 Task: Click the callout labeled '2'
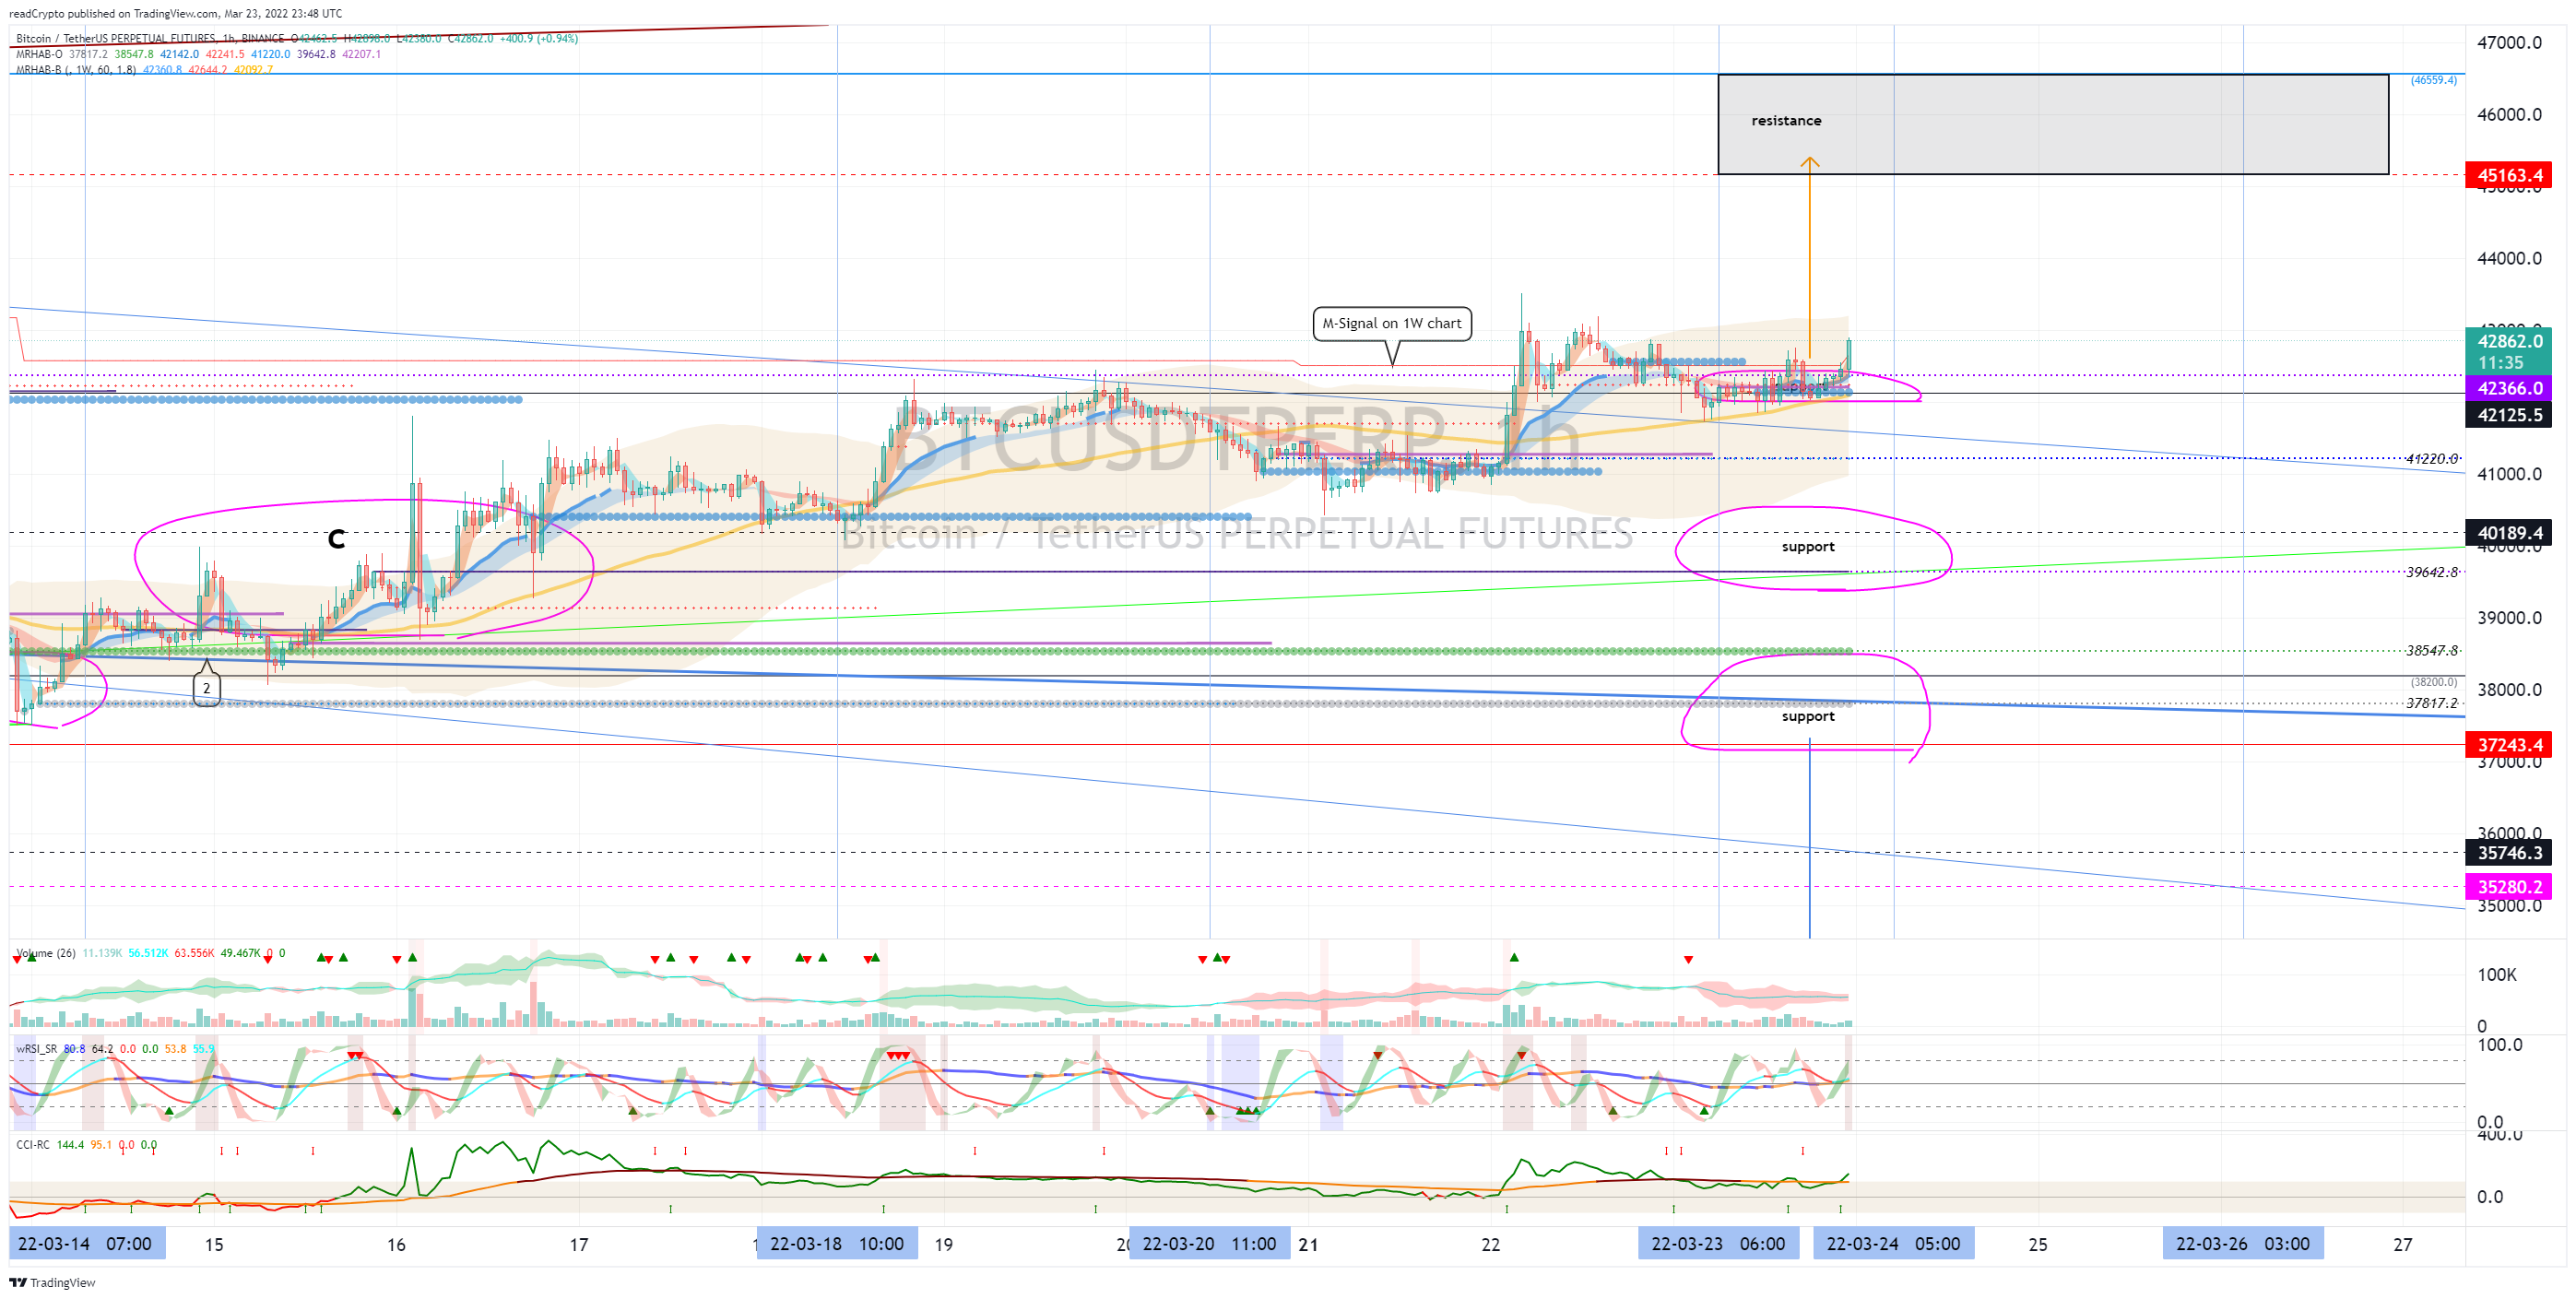click(206, 688)
